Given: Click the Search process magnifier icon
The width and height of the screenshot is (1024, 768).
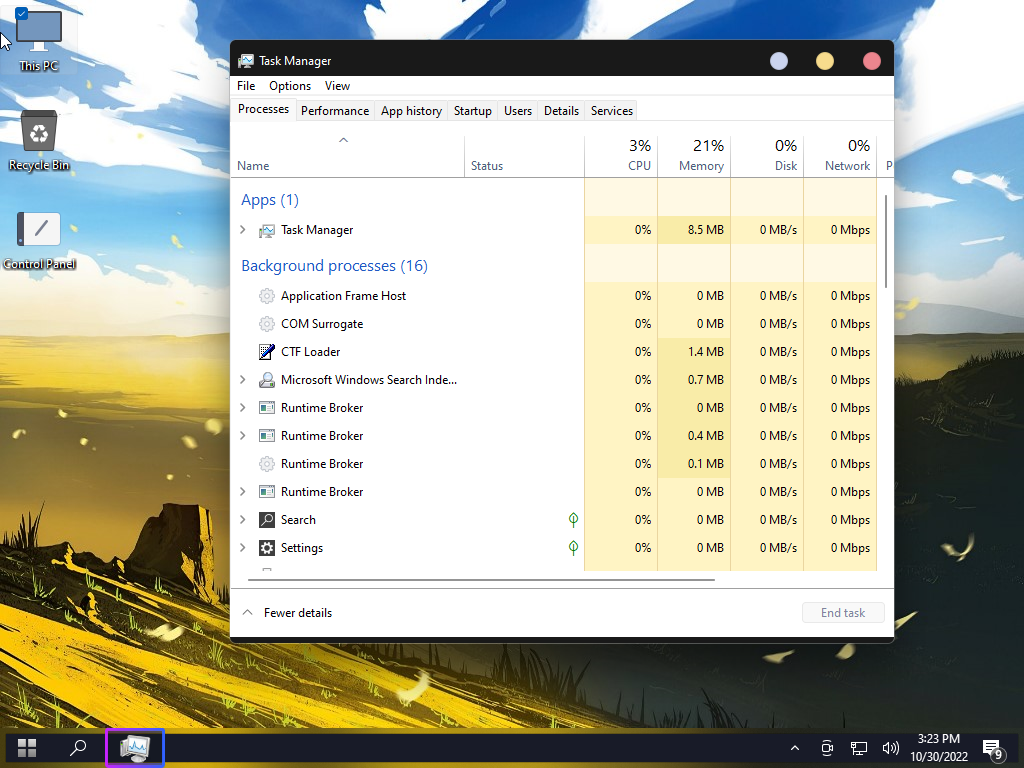Looking at the screenshot, I should coord(266,520).
